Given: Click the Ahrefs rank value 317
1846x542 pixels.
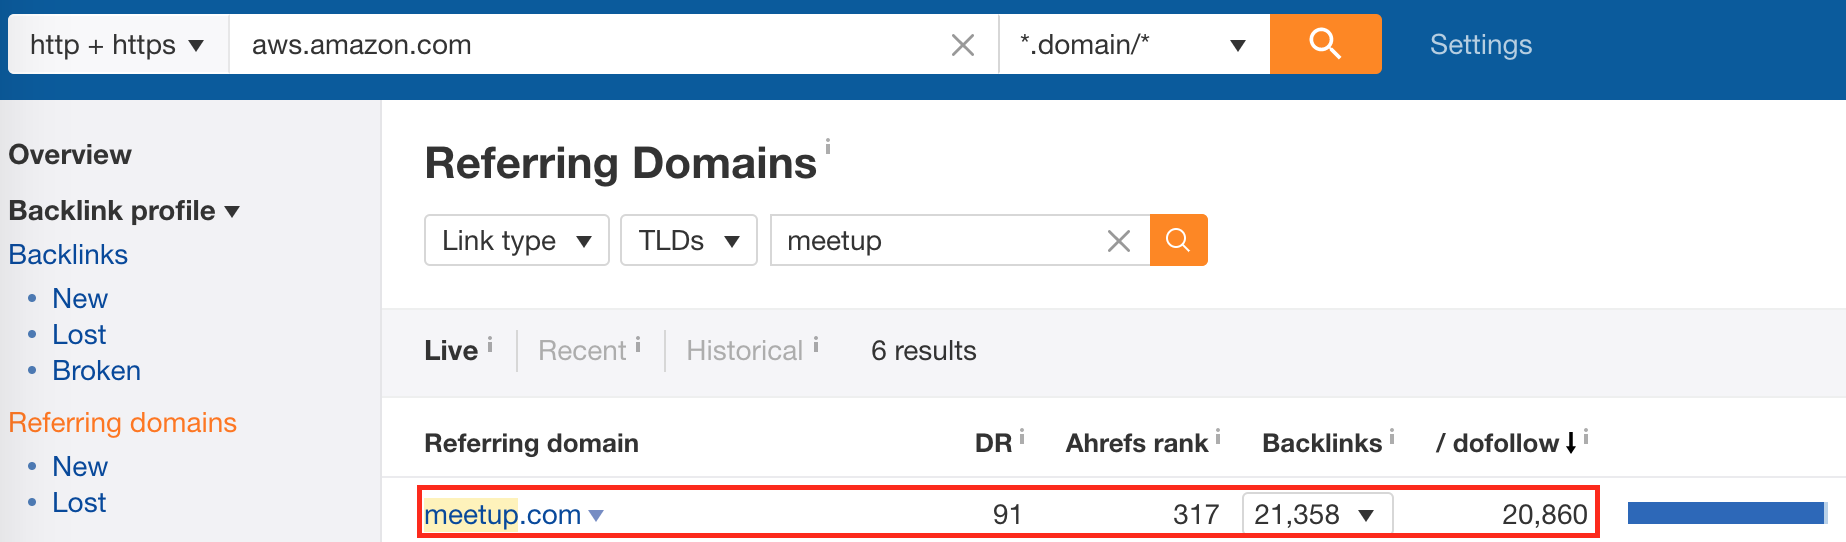Looking at the screenshot, I should (1196, 515).
